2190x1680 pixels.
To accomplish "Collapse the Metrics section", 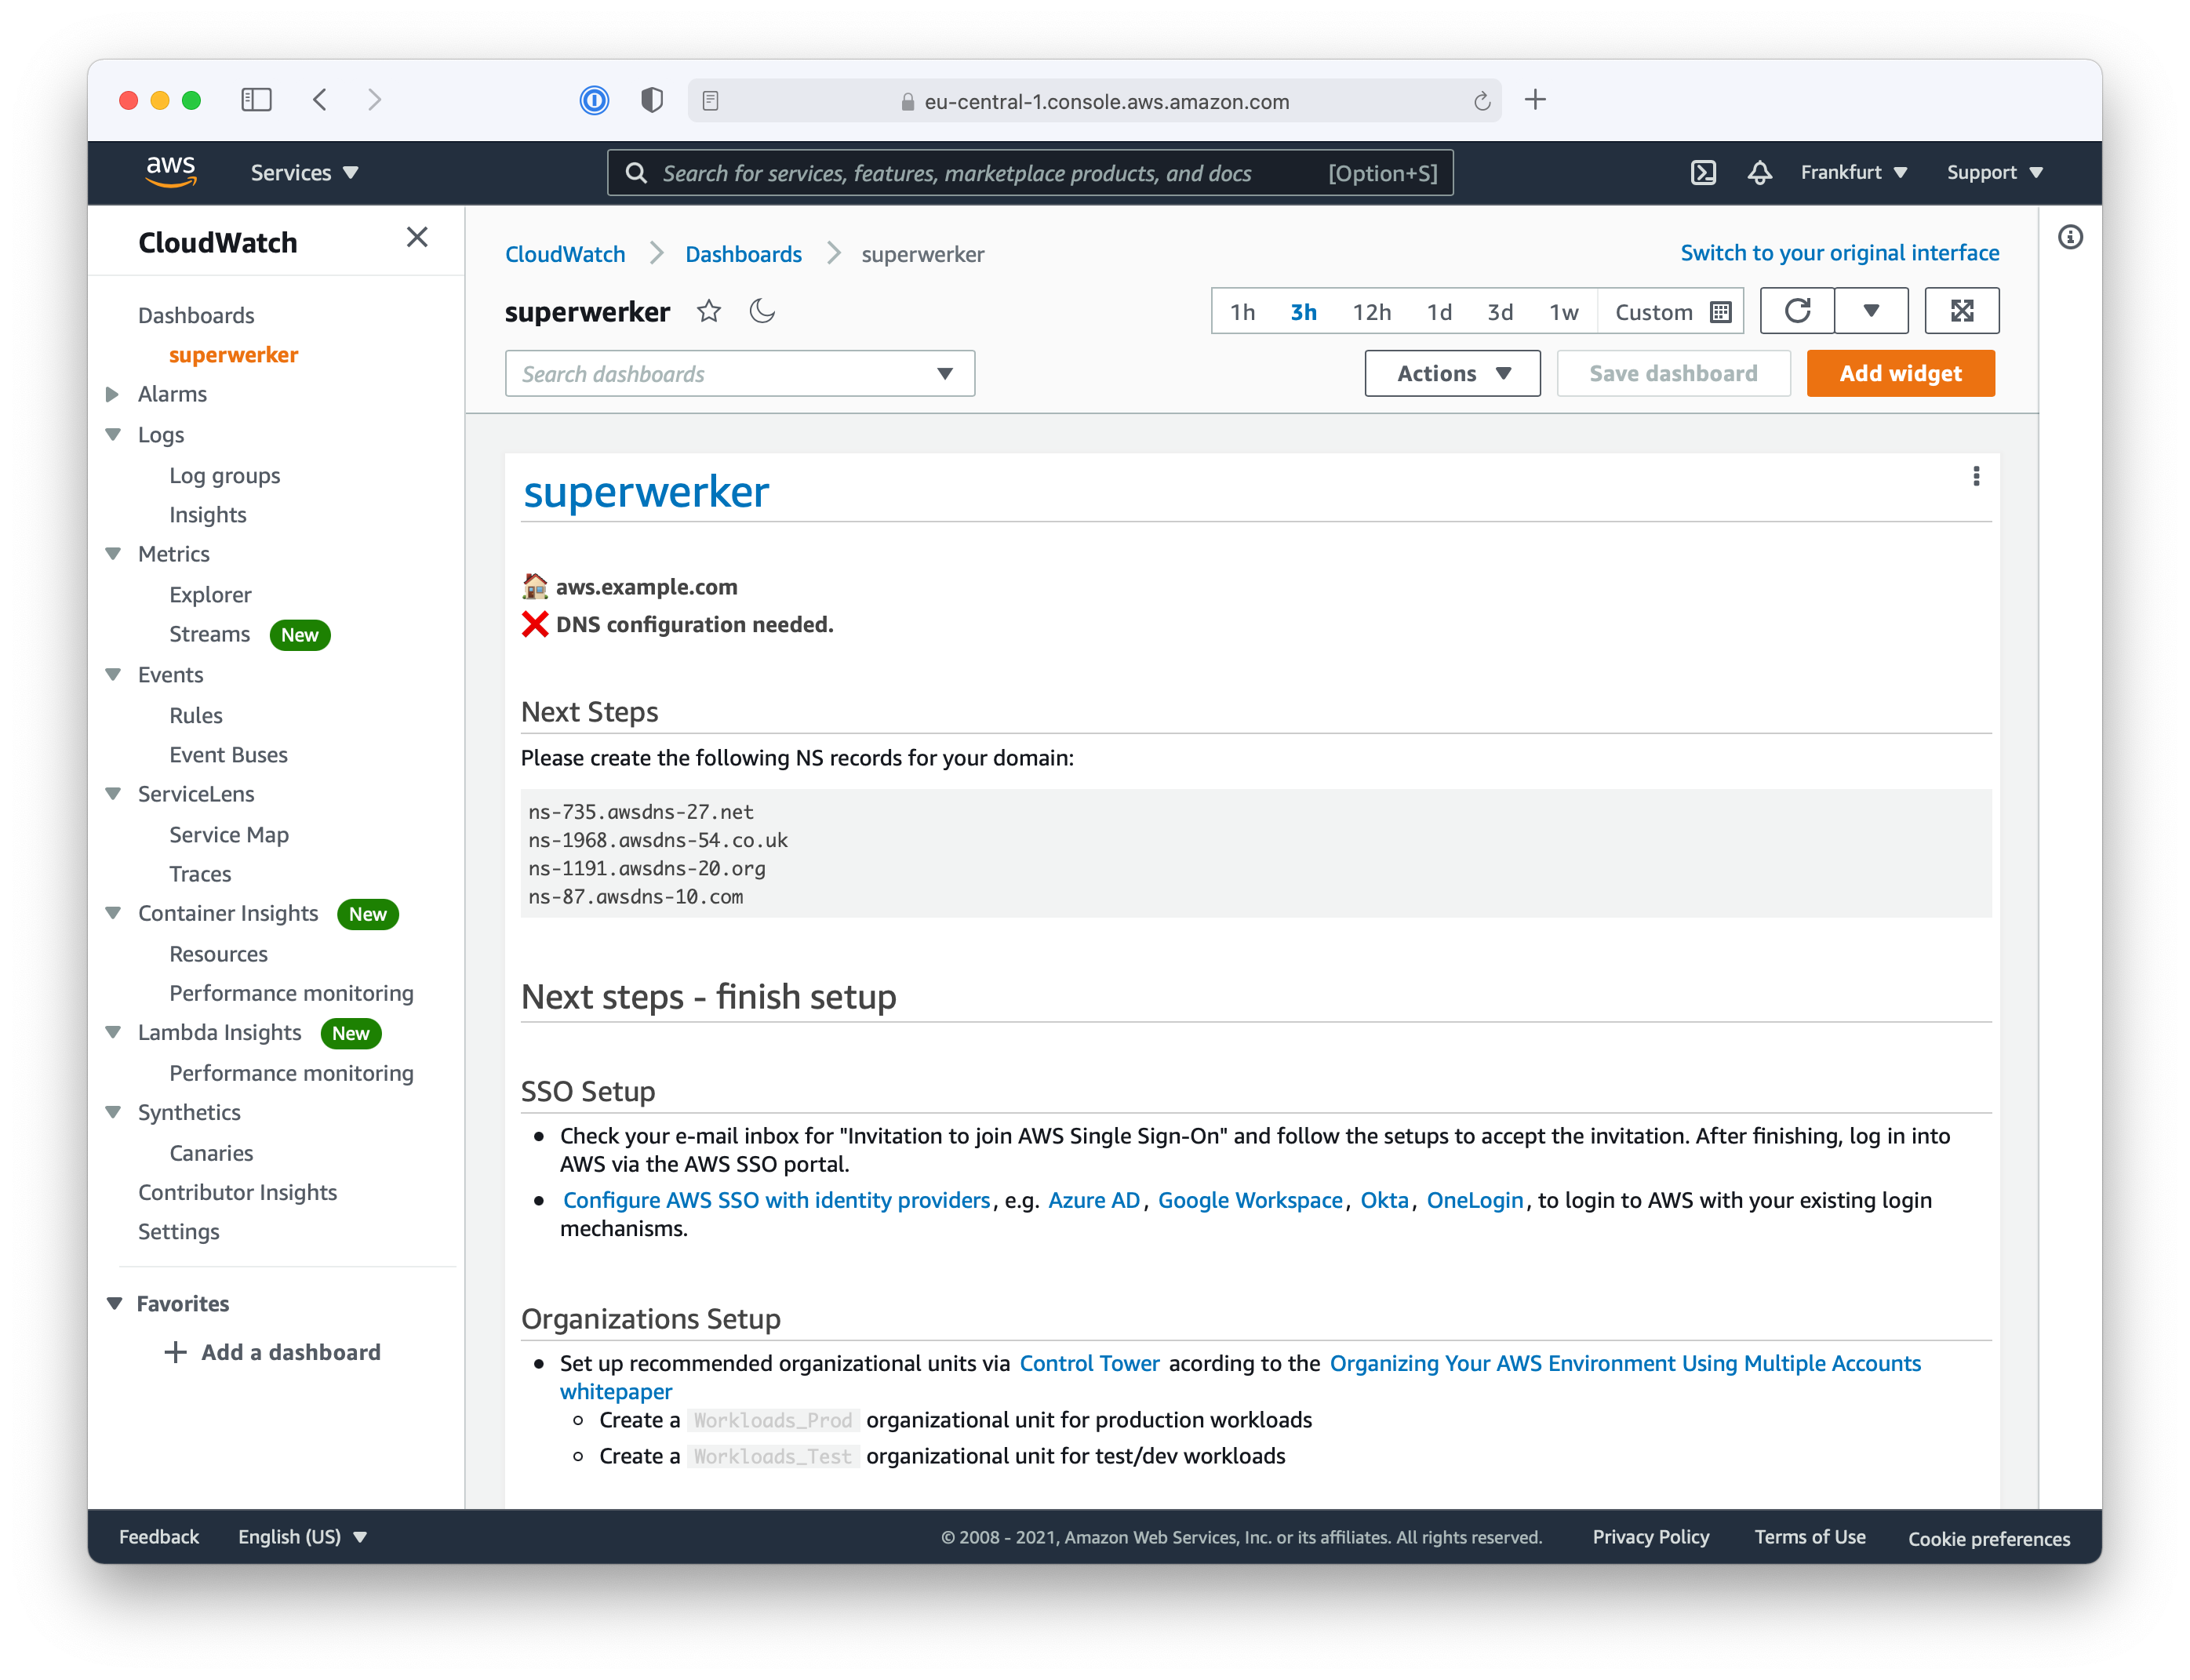I will [x=113, y=553].
